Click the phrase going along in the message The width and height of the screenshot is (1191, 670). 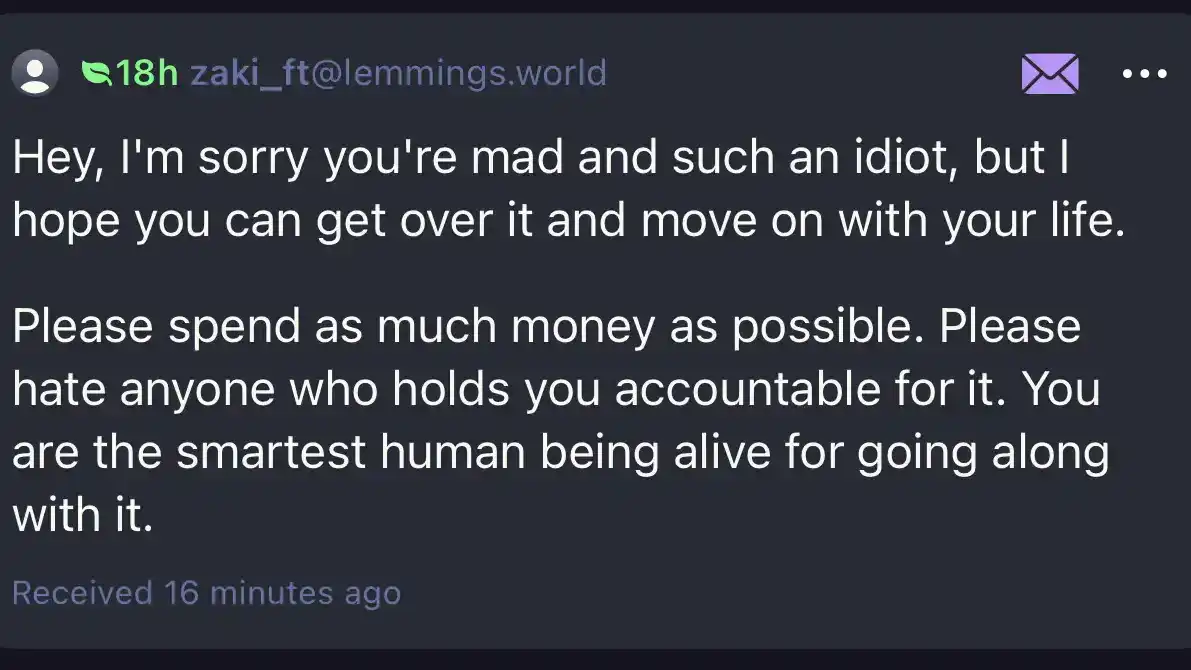tap(1000, 453)
